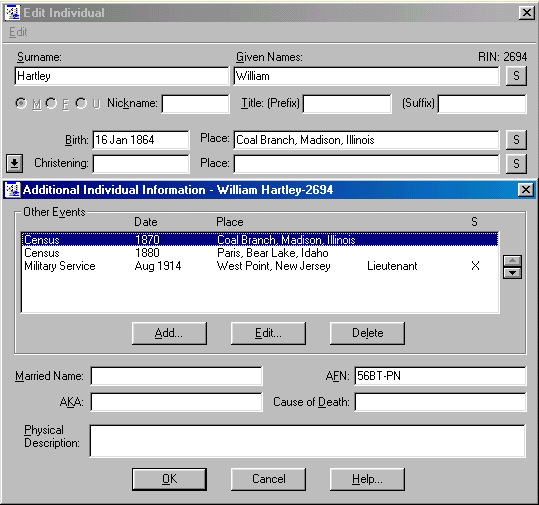Move selected event up with the up arrow
Image resolution: width=539 pixels, height=505 pixels.
click(512, 261)
